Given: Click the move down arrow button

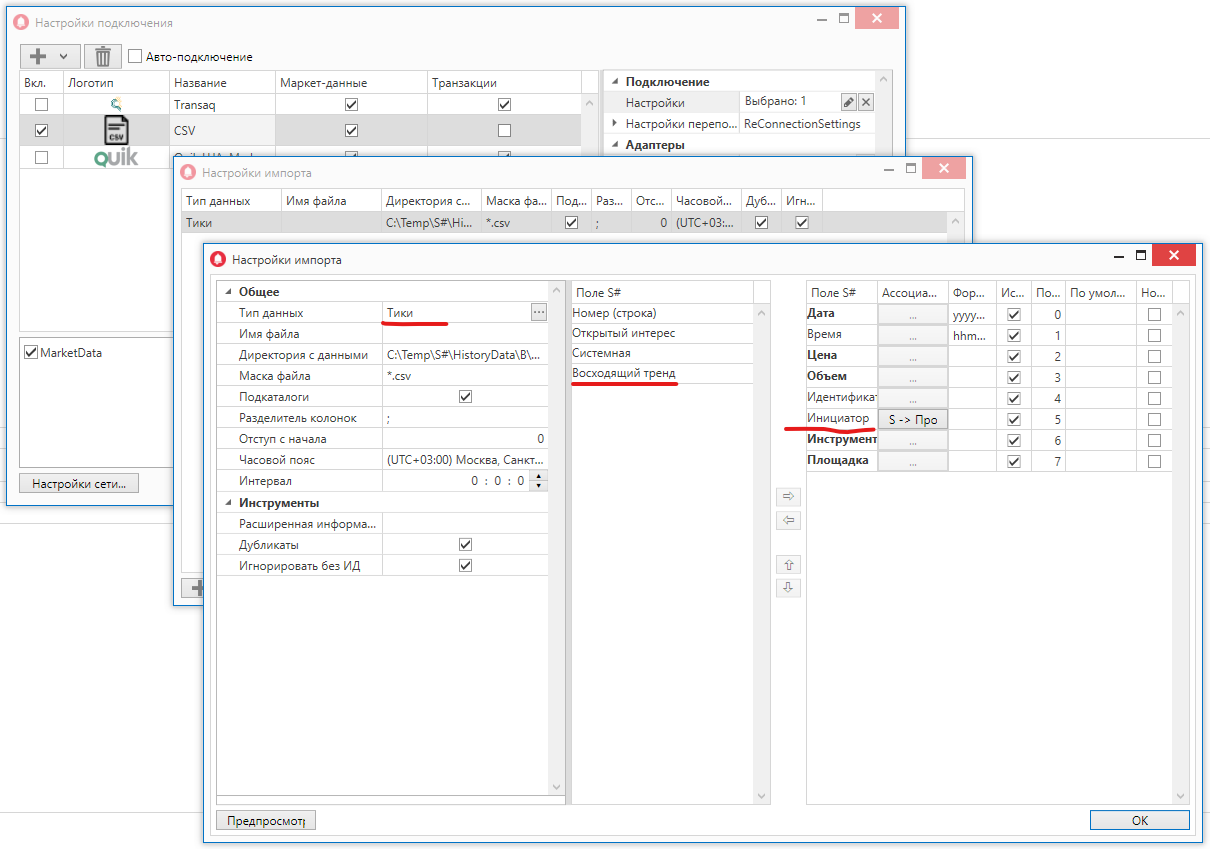Looking at the screenshot, I should pos(789,588).
